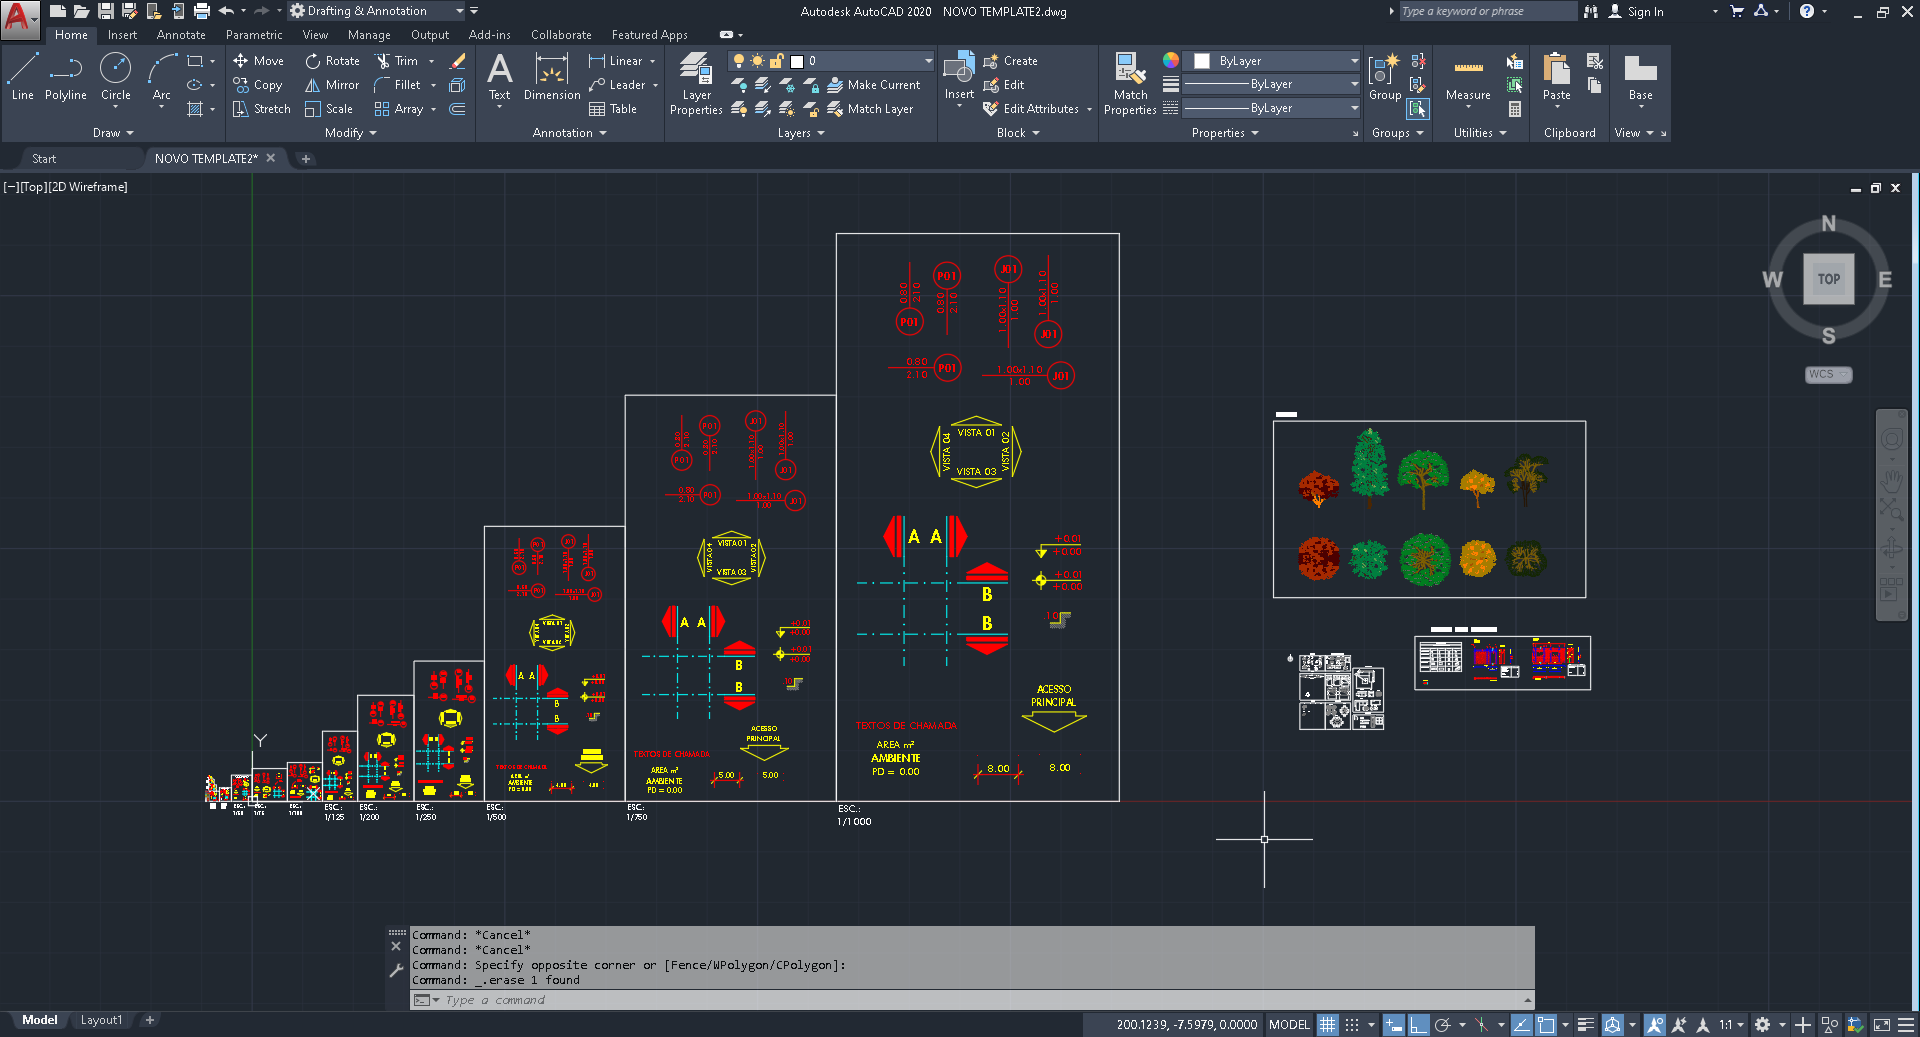The height and width of the screenshot is (1037, 1920).
Task: Activate the Mirror command
Action: (331, 84)
